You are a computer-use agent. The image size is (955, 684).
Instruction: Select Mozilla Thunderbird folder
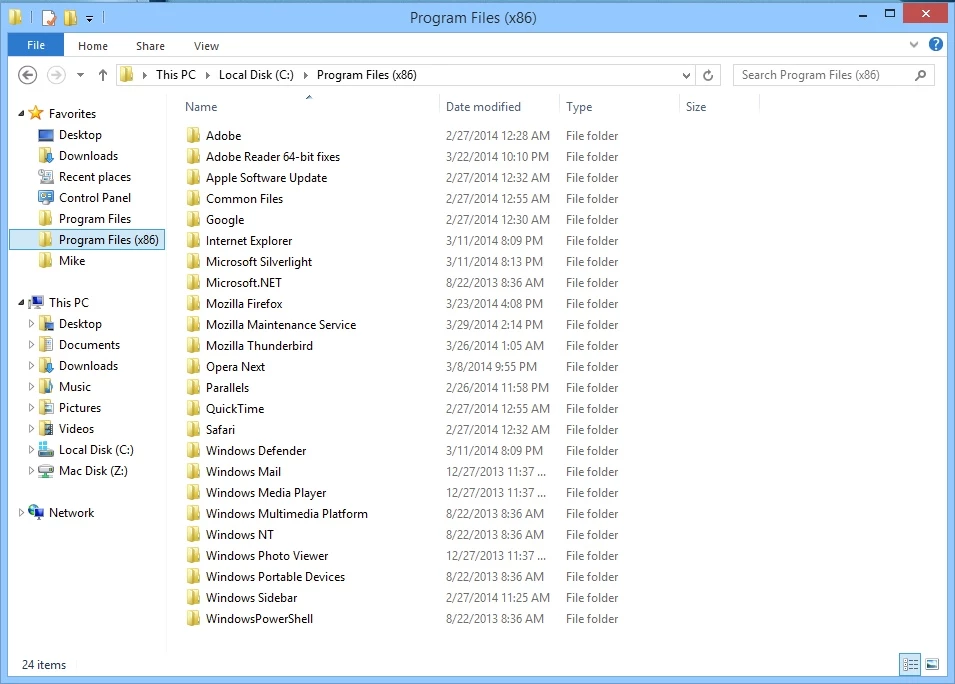coord(259,345)
